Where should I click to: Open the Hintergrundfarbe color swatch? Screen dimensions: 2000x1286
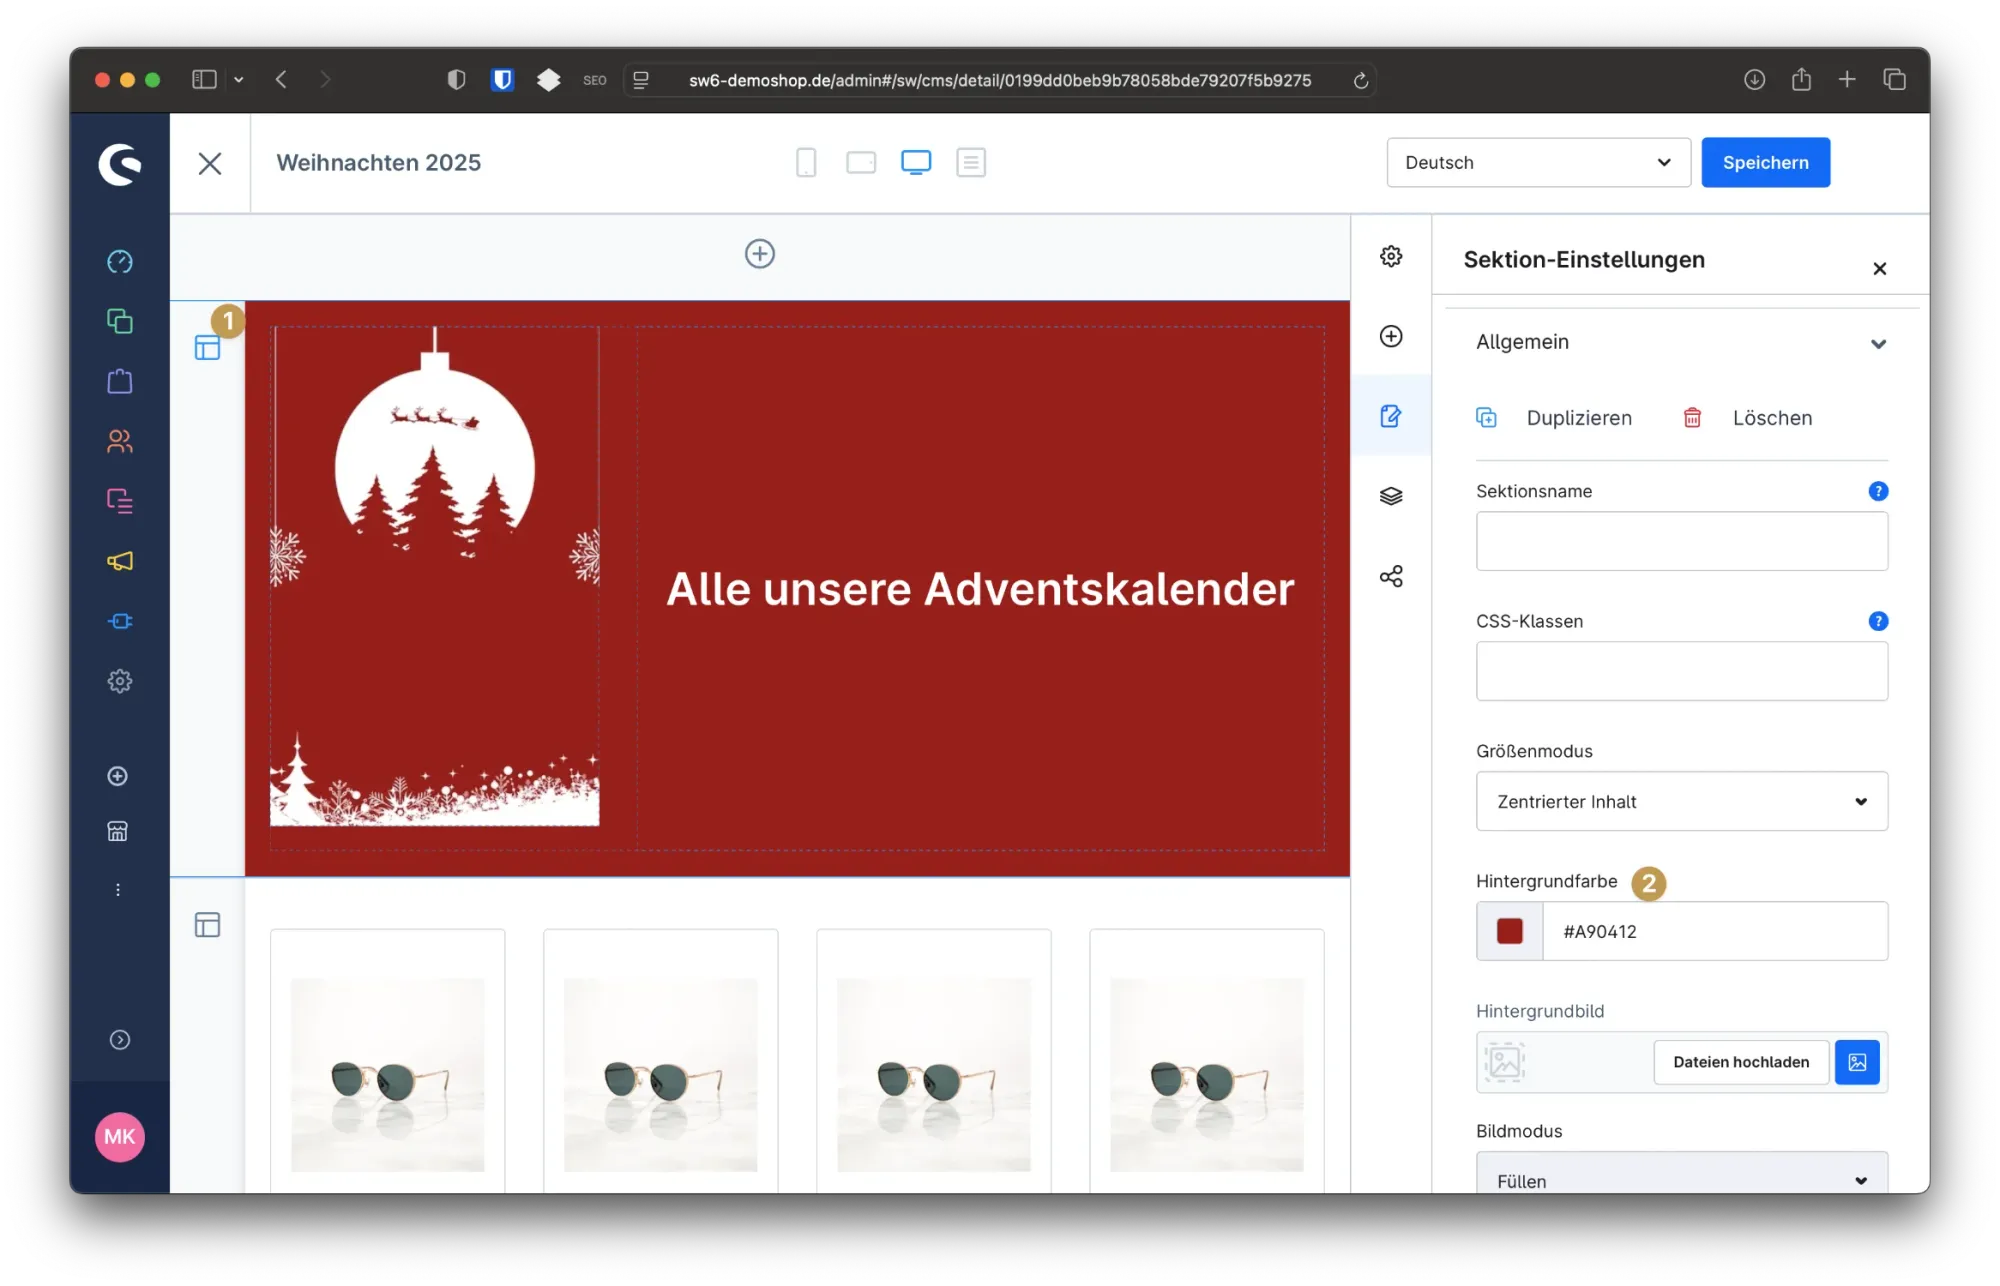pos(1509,931)
